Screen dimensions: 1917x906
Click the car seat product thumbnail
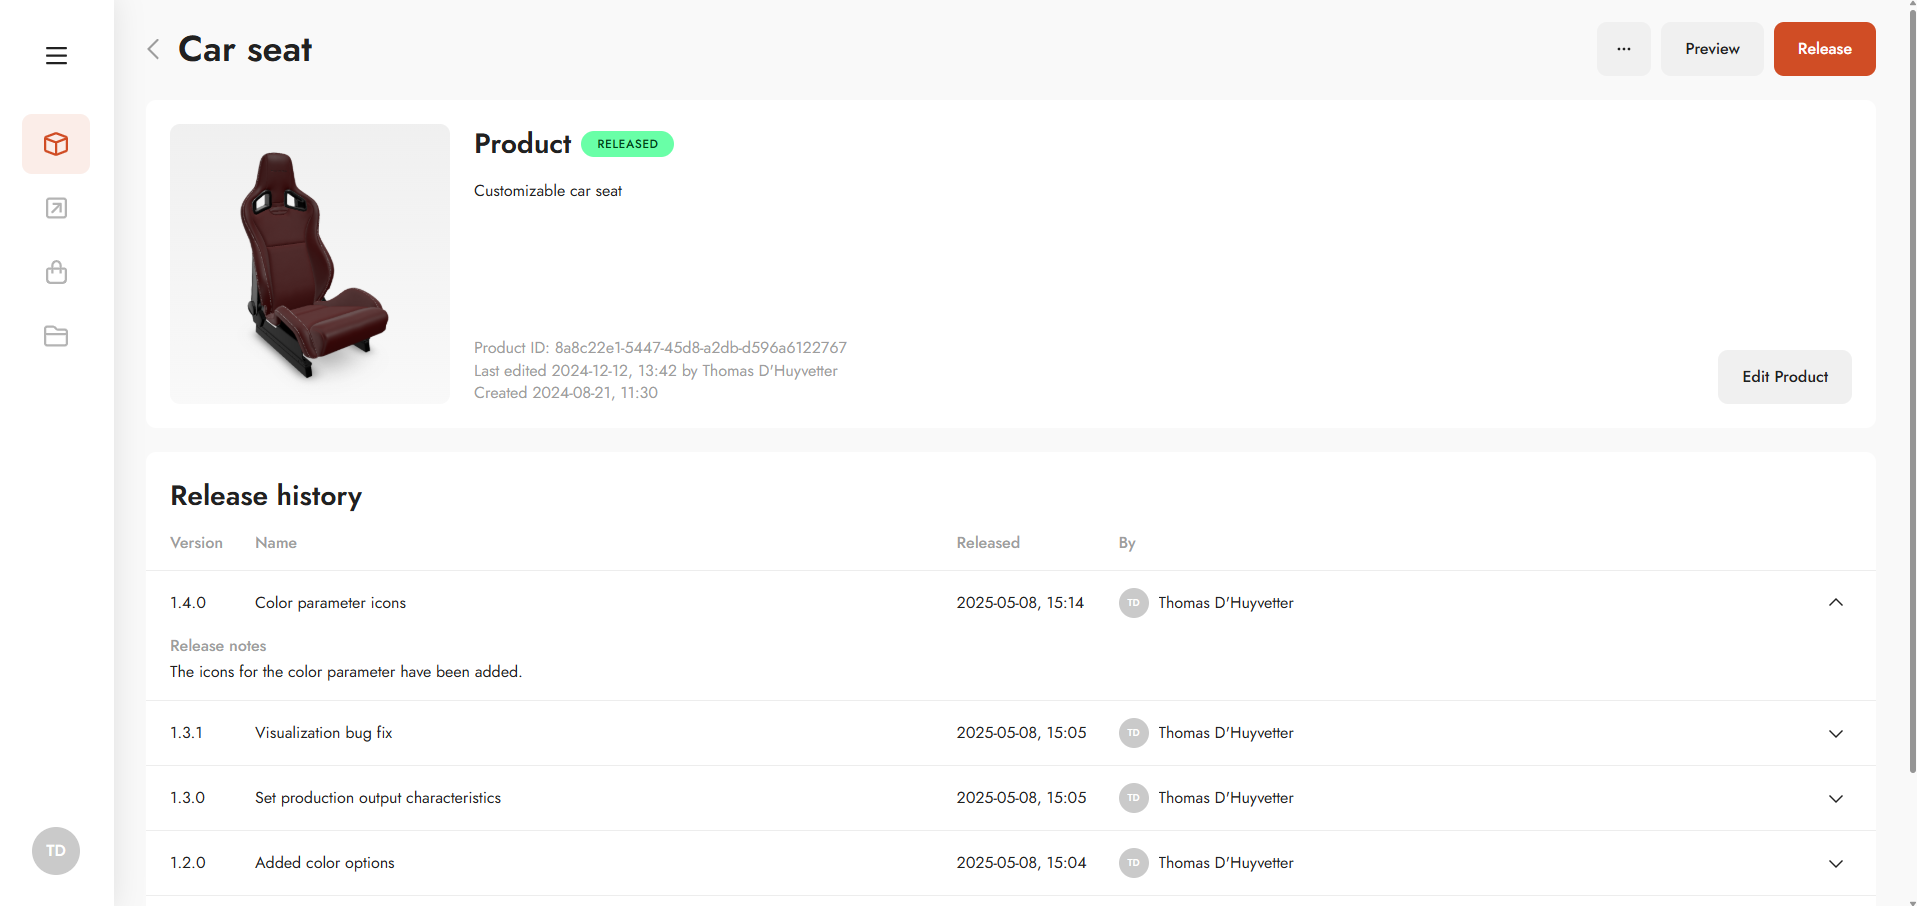pos(310,264)
